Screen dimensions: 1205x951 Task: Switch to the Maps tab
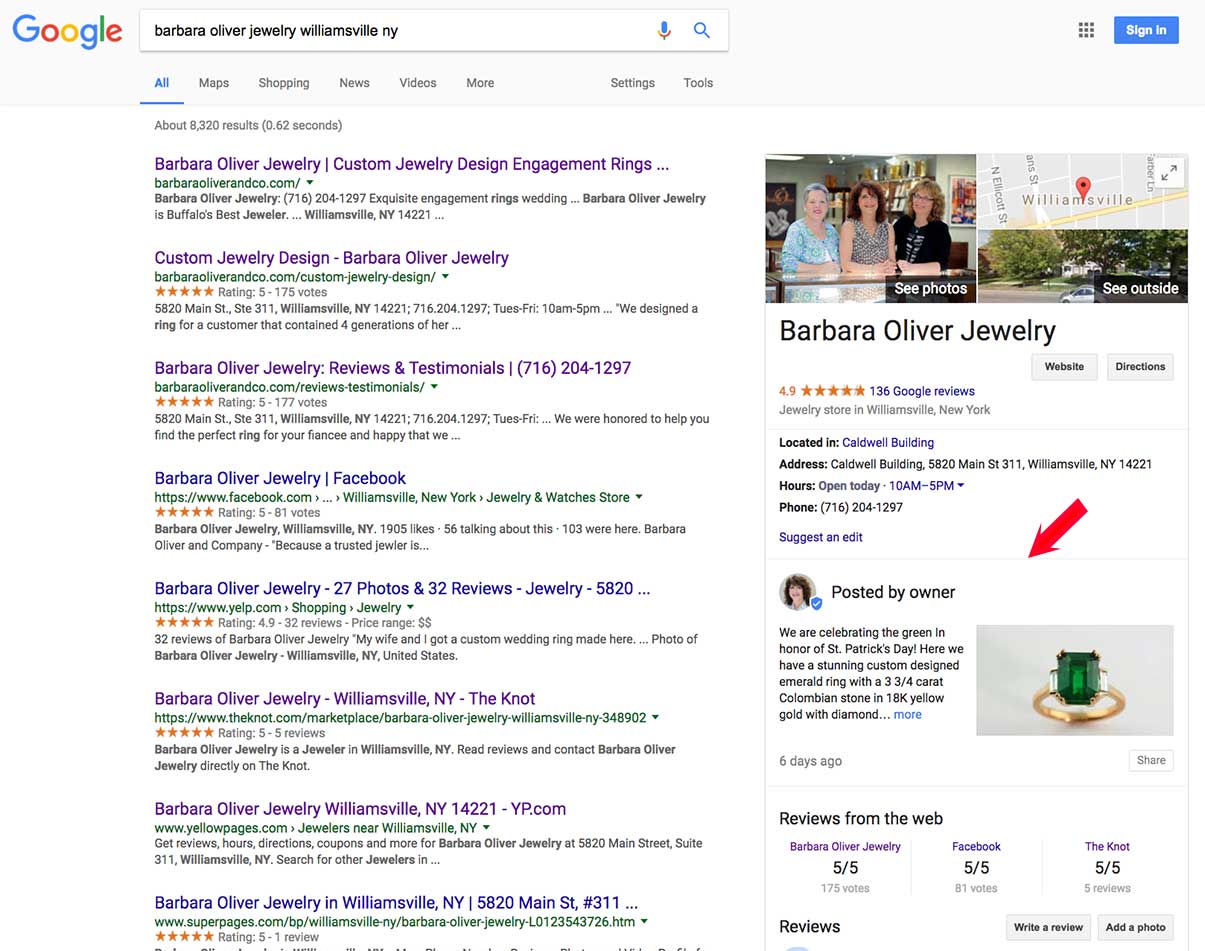point(214,83)
